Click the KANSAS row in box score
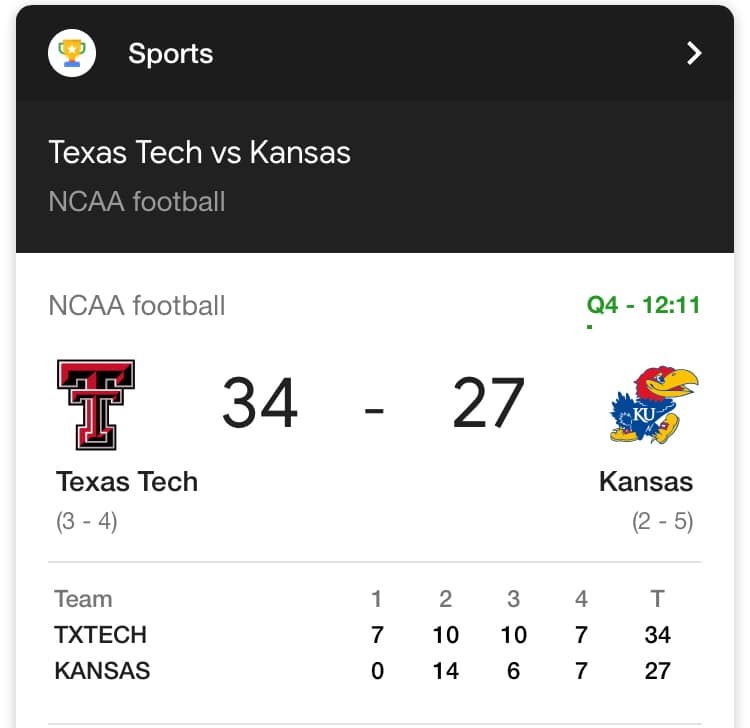The width and height of the screenshot is (750, 728). pyautogui.click(x=363, y=671)
